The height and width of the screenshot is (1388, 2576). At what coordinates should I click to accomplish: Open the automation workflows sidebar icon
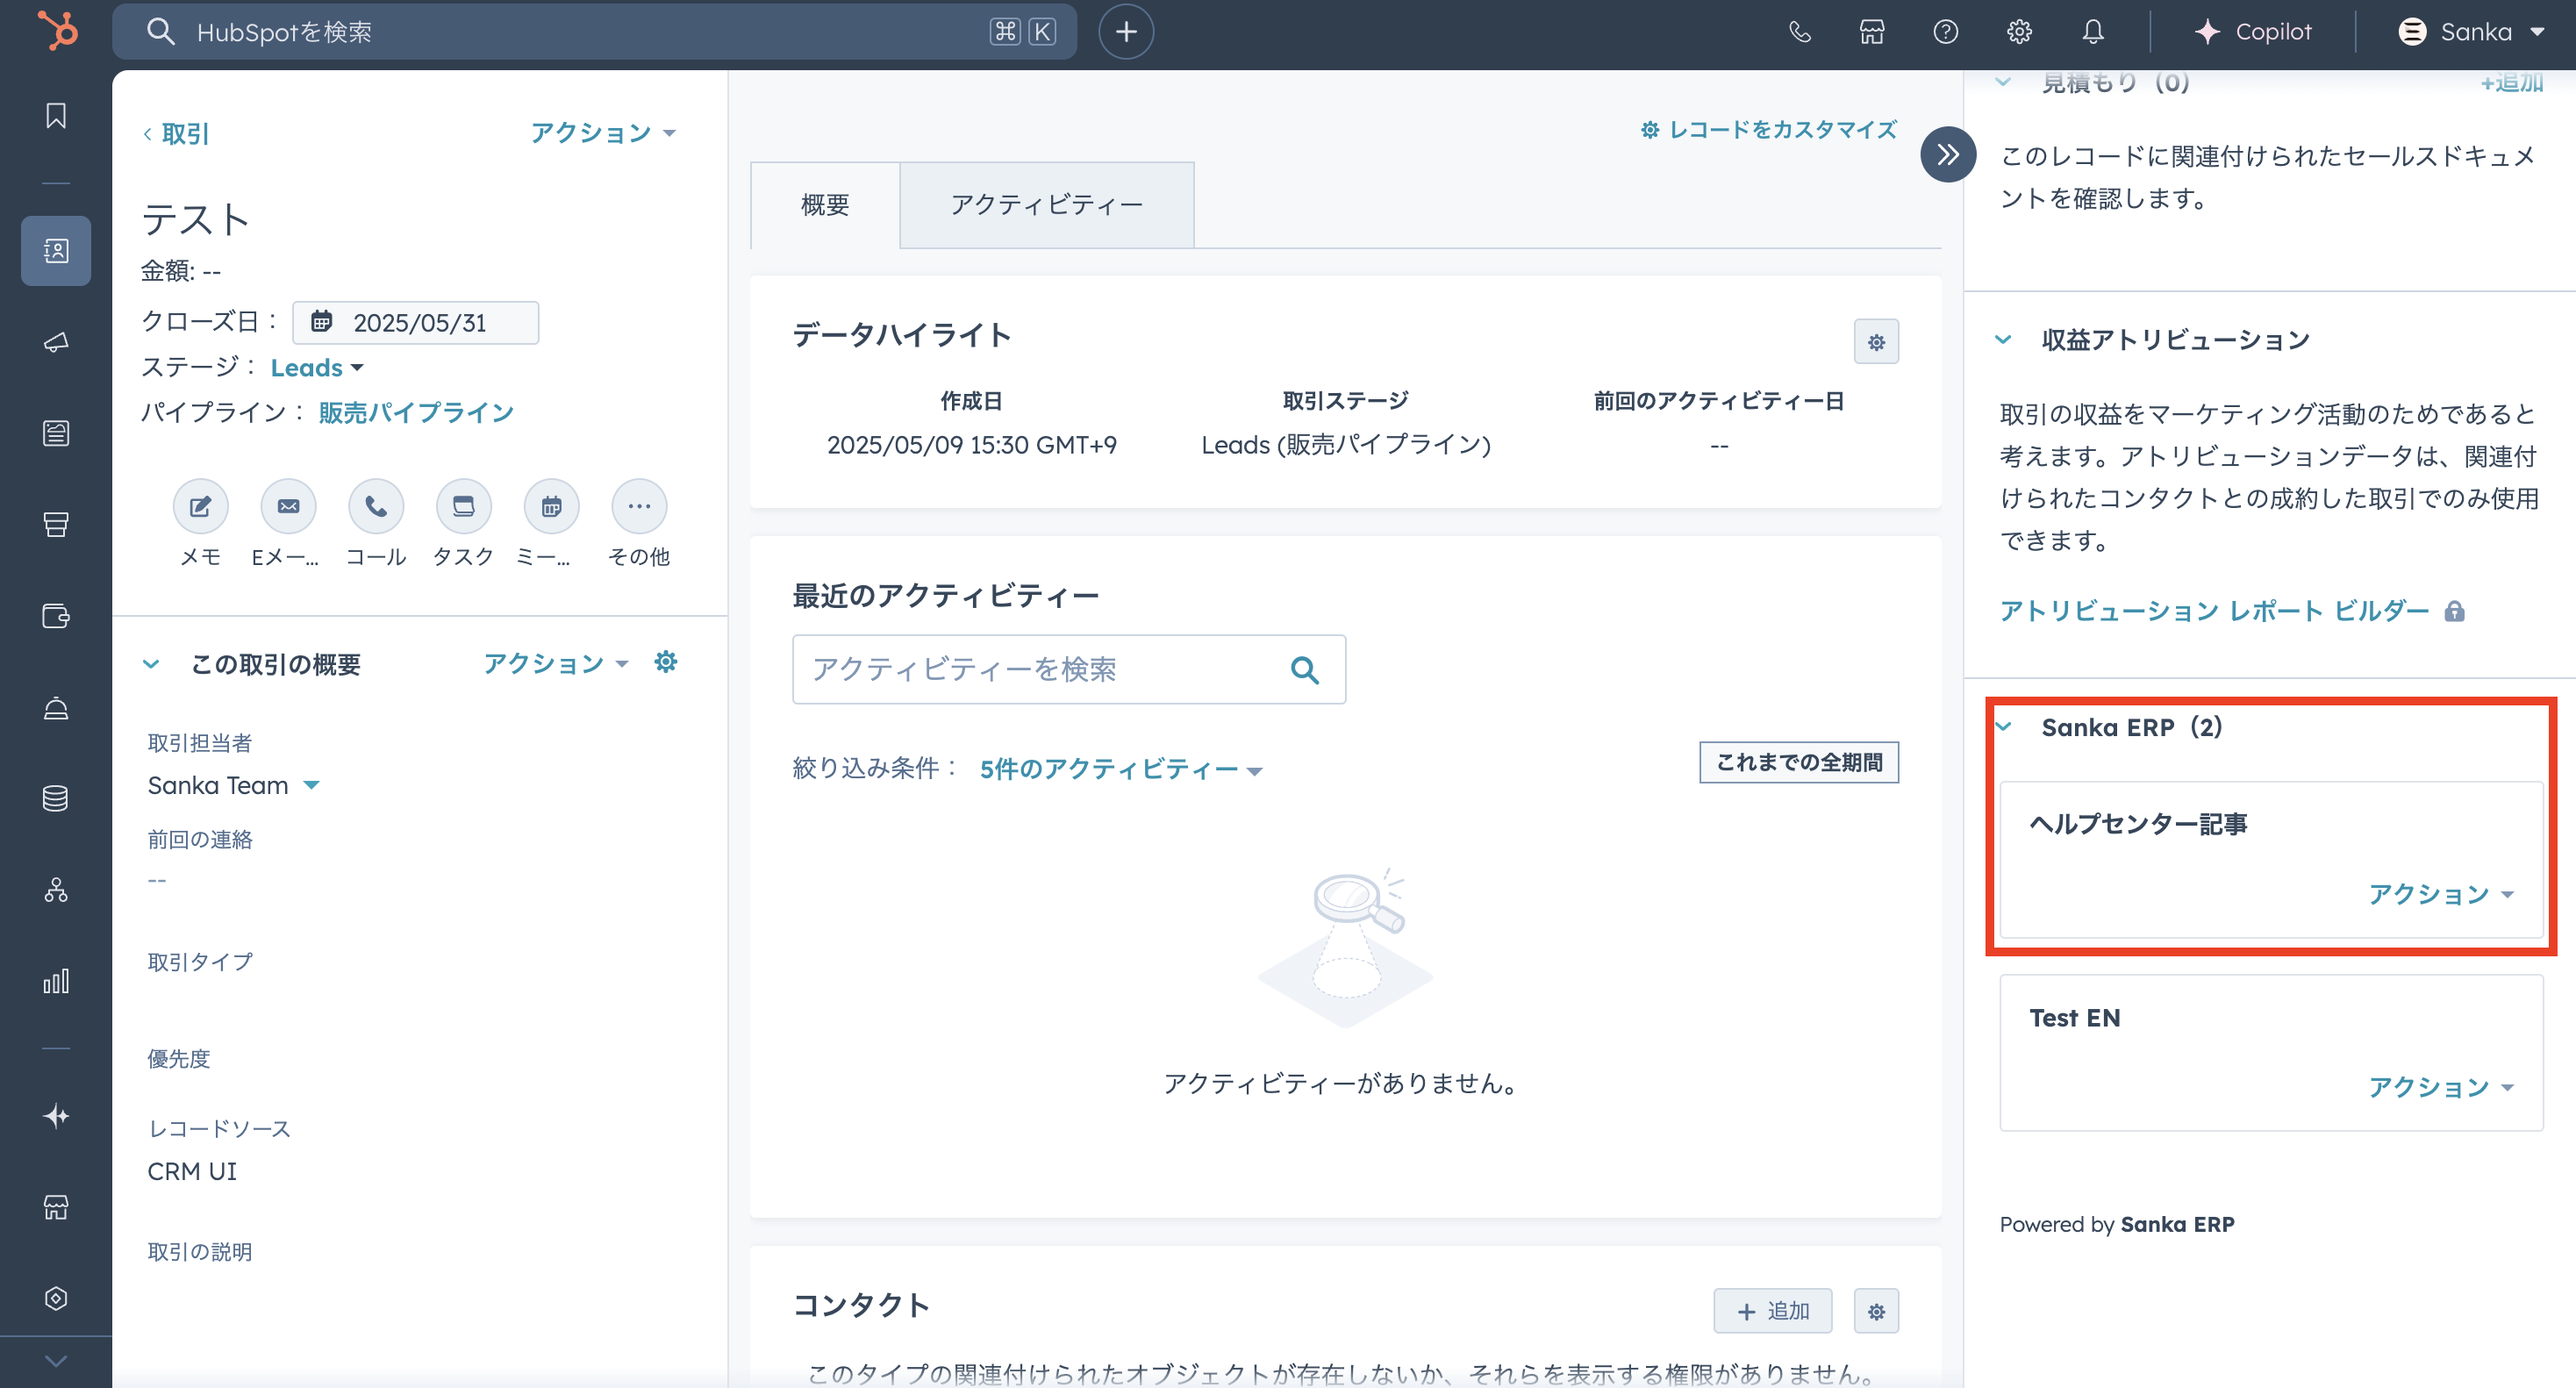pyautogui.click(x=56, y=889)
